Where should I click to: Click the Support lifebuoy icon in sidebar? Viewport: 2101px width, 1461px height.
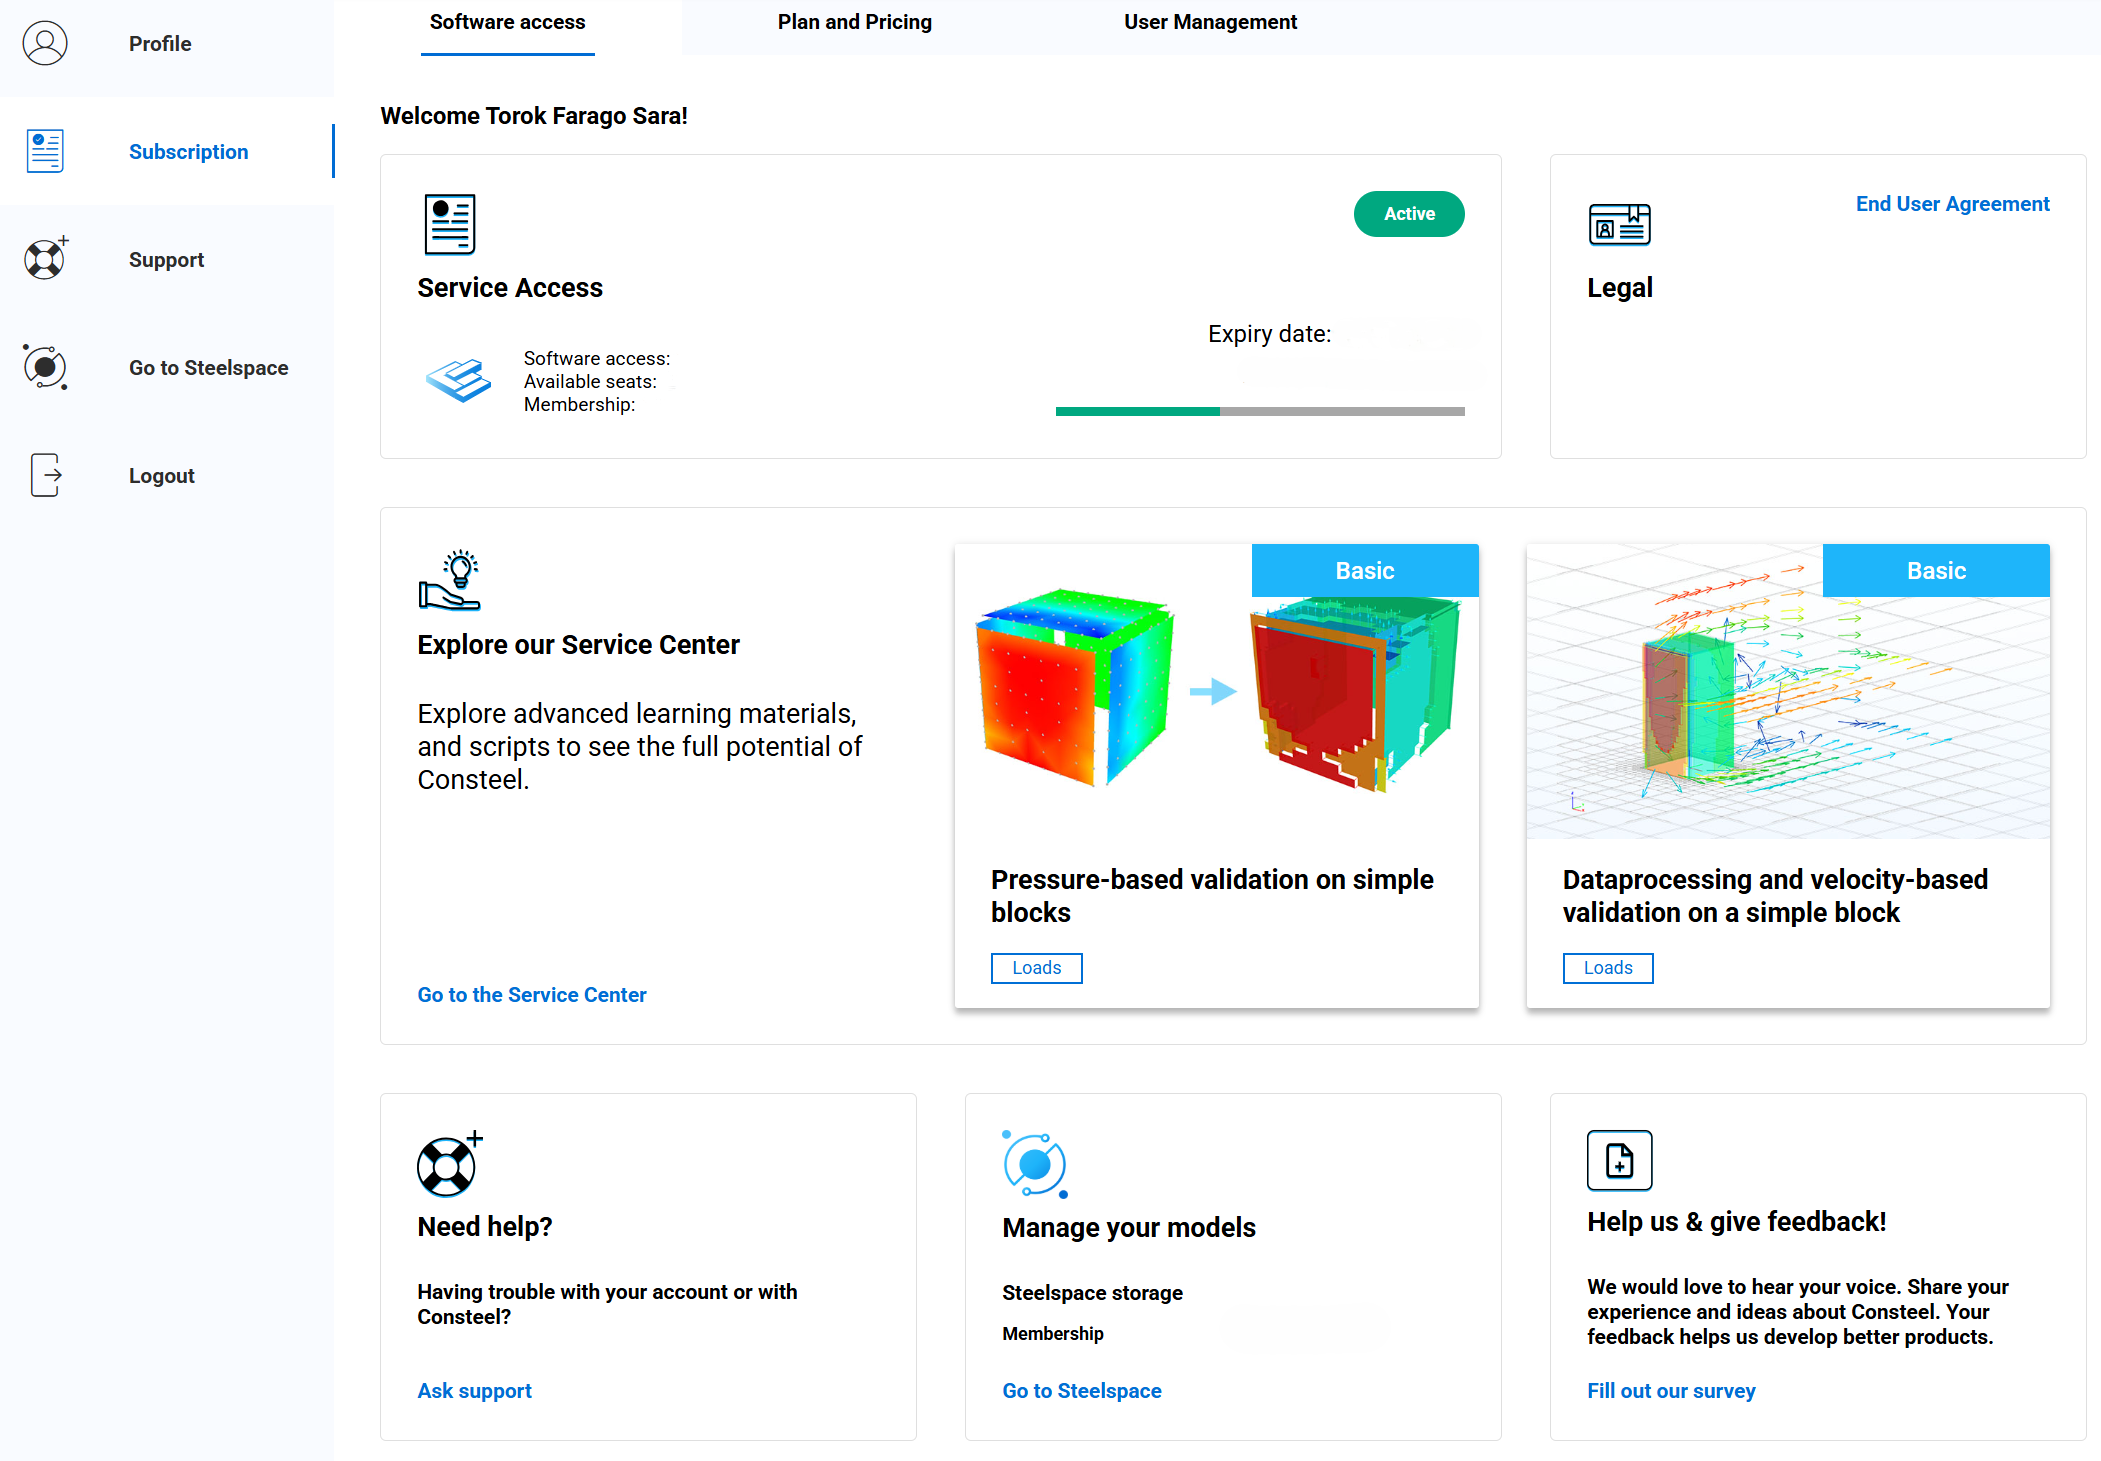[x=46, y=258]
